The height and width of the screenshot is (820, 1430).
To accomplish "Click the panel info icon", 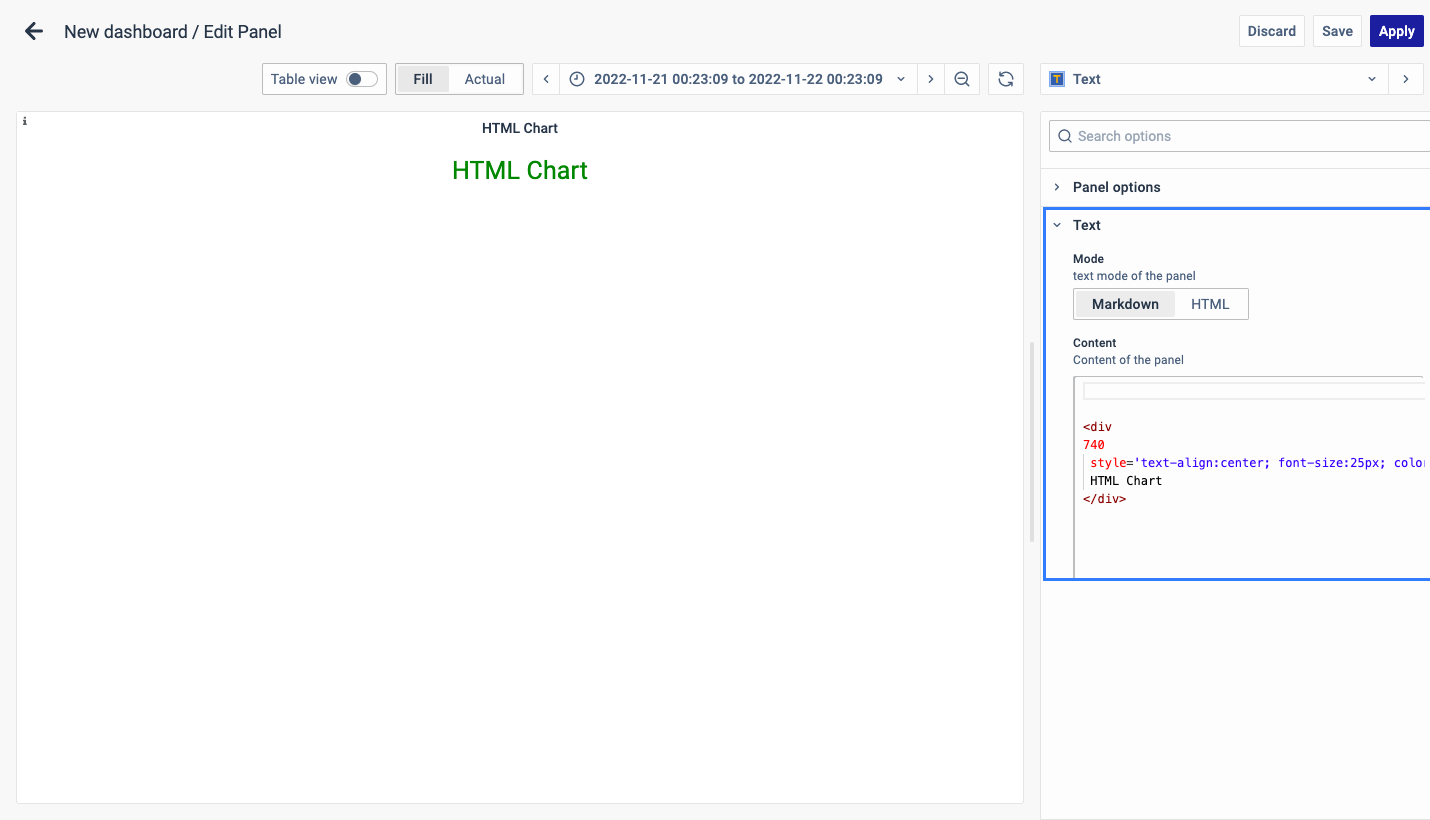I will 25,121.
